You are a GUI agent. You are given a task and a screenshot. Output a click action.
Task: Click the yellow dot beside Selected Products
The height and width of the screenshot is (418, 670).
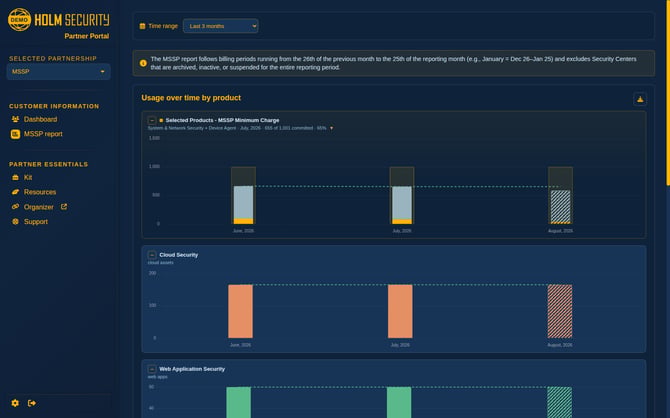[x=161, y=121]
